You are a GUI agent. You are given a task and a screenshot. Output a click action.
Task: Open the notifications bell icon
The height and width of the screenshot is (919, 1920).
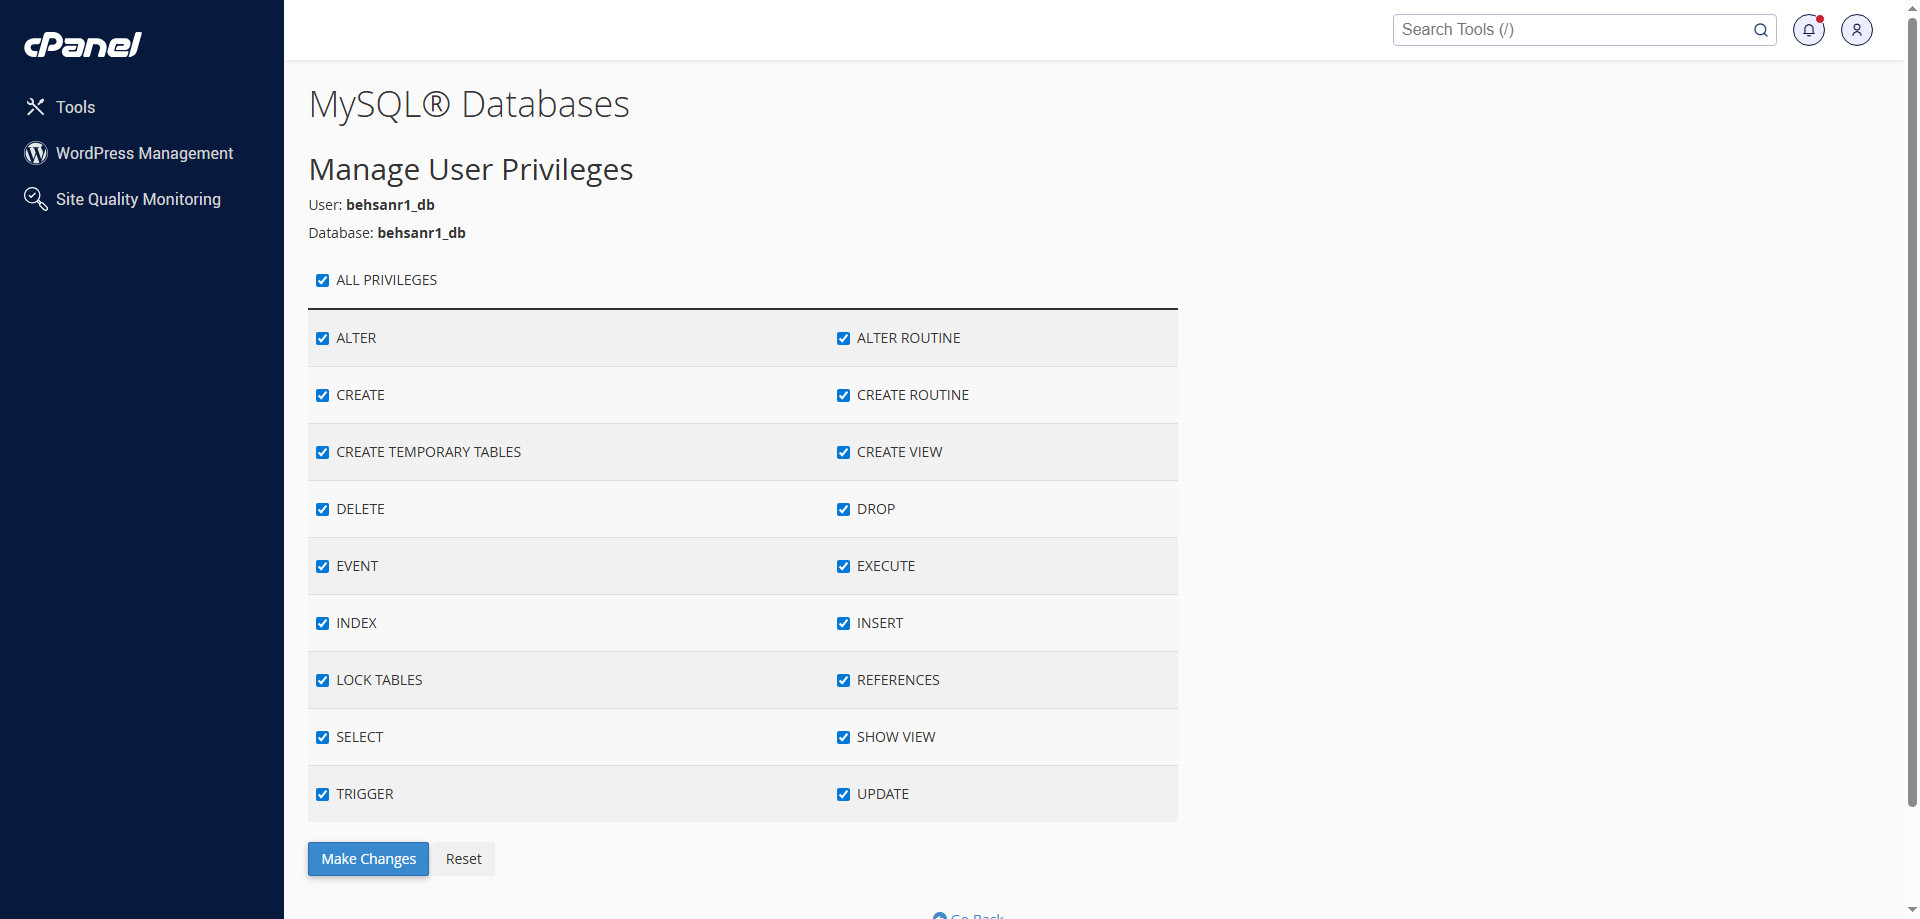pyautogui.click(x=1808, y=30)
